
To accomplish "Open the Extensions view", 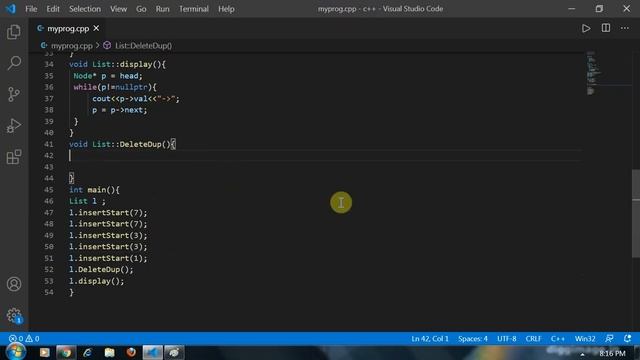I will click(x=14, y=157).
